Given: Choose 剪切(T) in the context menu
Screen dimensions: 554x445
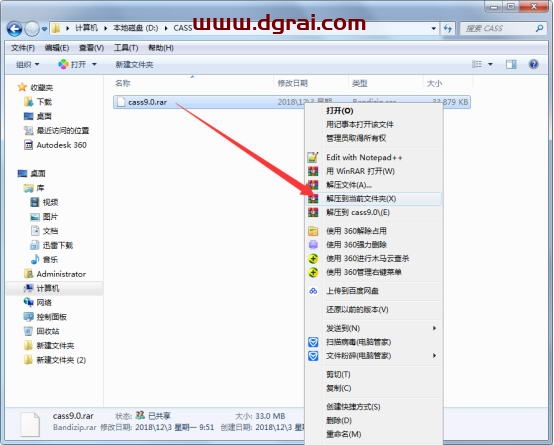Looking at the screenshot, I should (374, 374).
